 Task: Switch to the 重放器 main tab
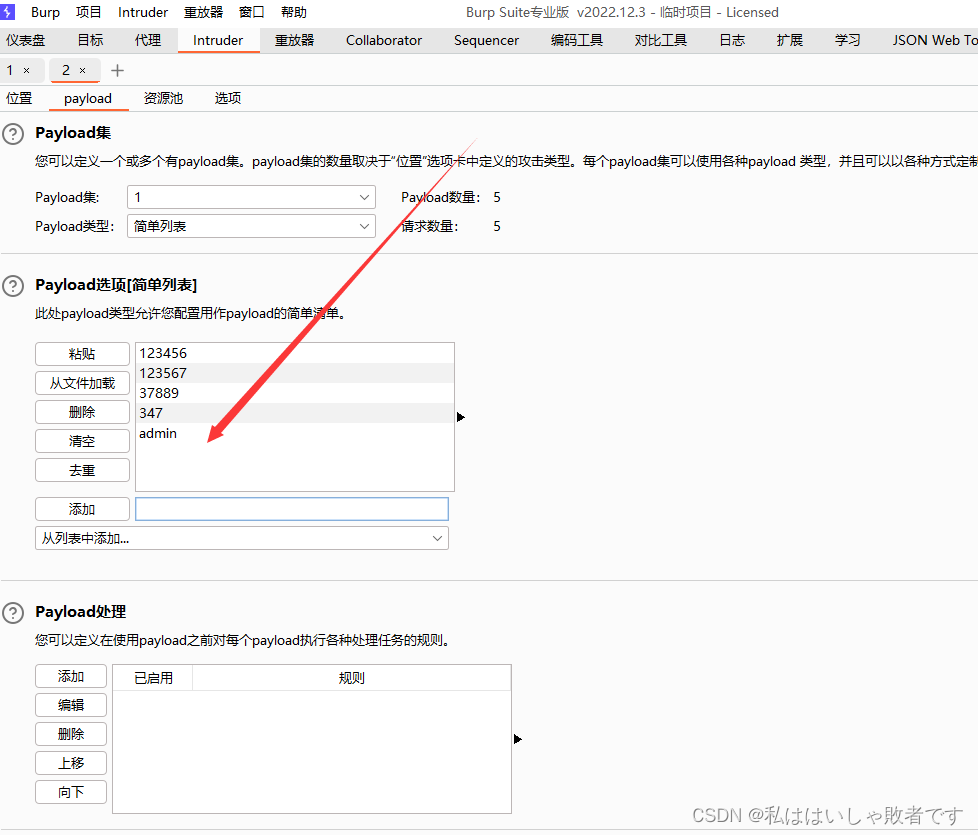[x=294, y=41]
